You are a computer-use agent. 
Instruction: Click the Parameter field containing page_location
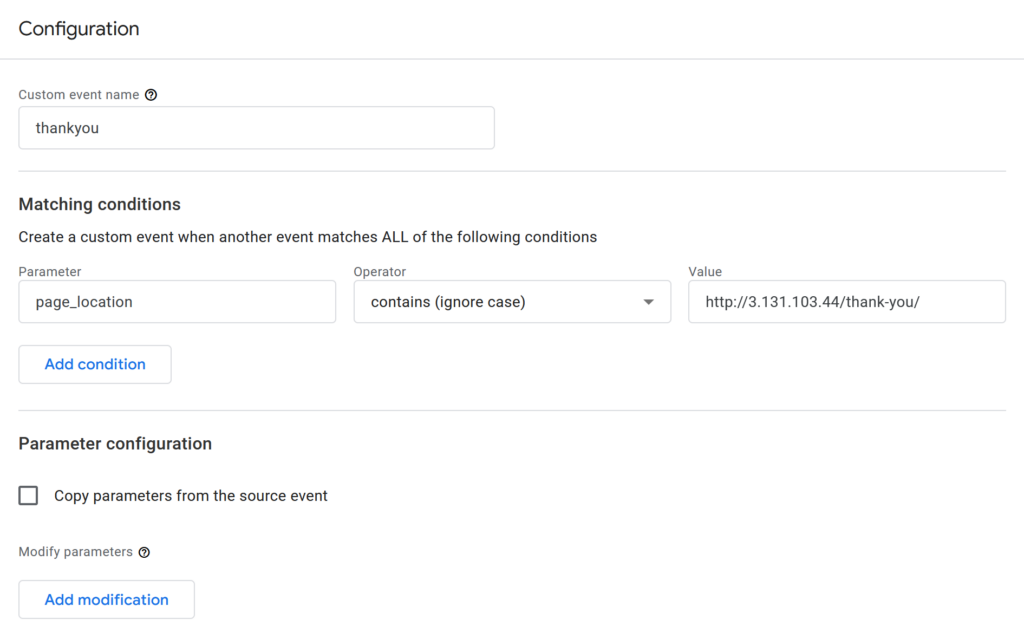pyautogui.click(x=177, y=302)
